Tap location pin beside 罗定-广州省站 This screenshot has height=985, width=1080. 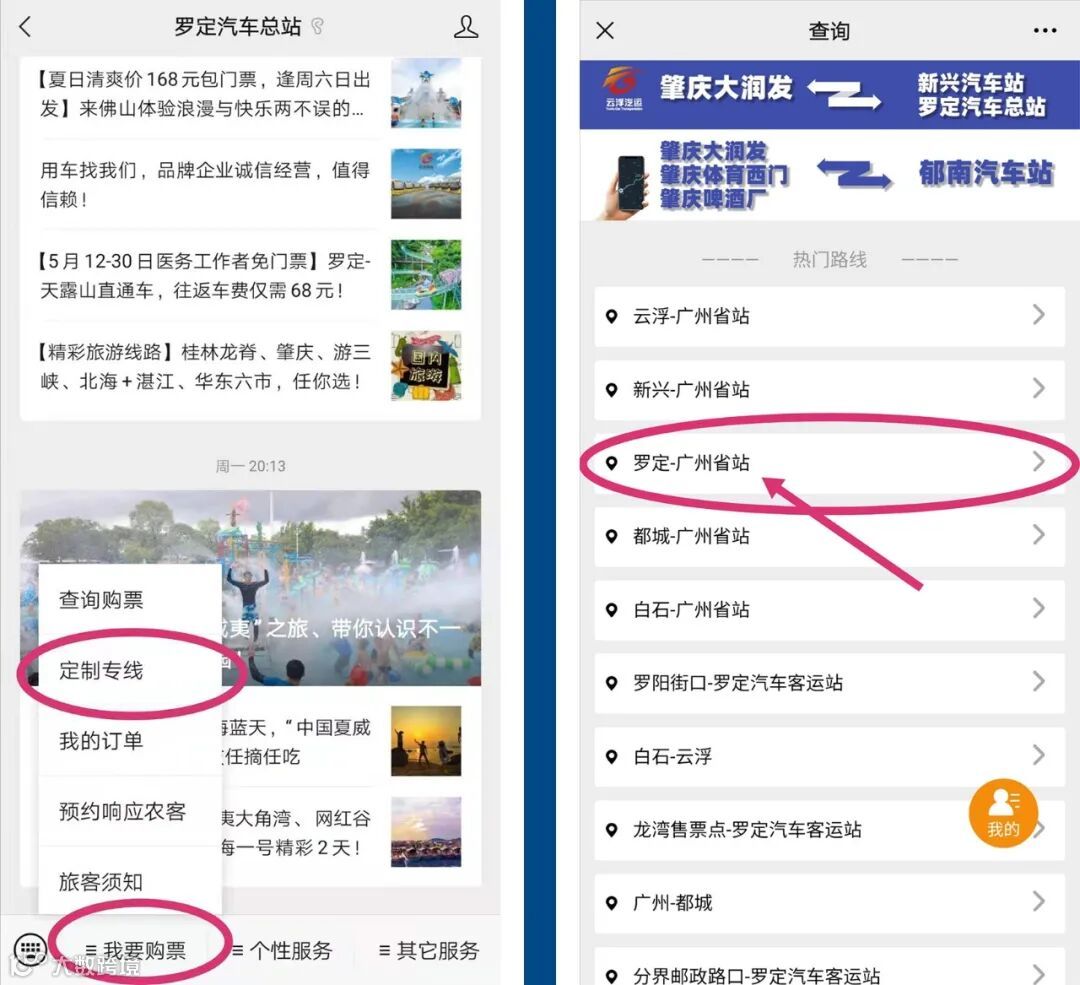click(x=611, y=463)
